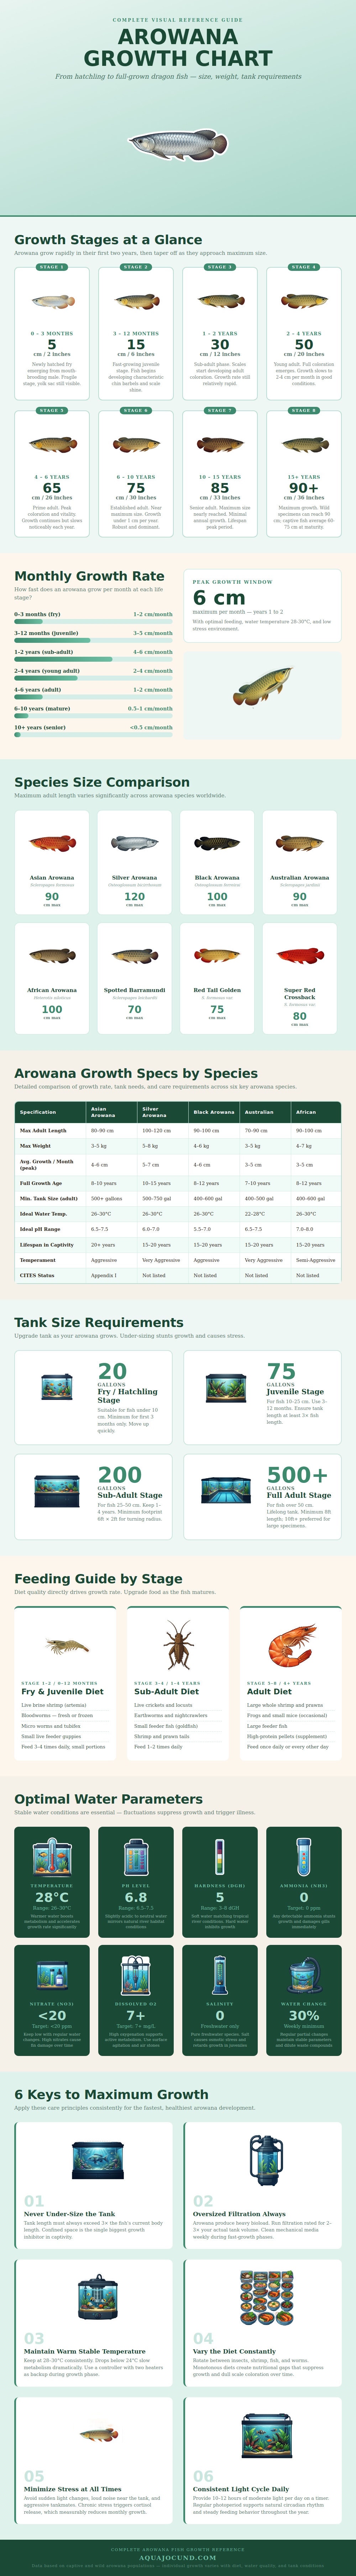Select the Stage 7 senior adult fish image

click(x=220, y=445)
